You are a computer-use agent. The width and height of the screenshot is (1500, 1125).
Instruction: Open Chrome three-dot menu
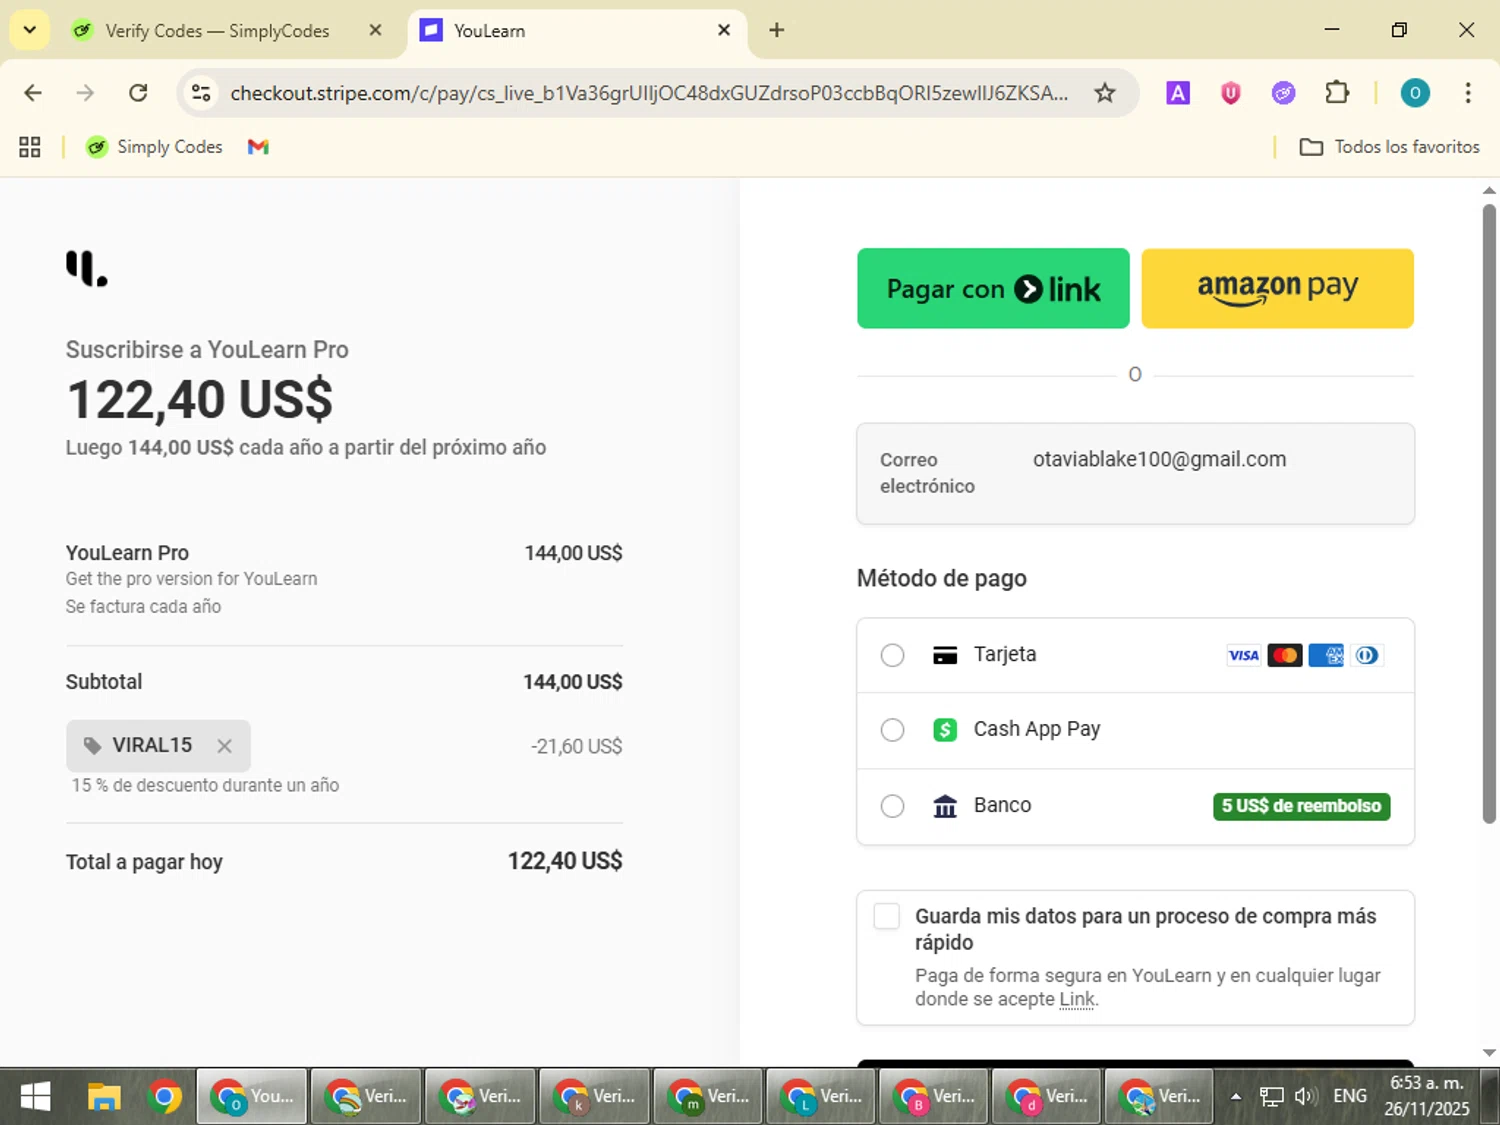pyautogui.click(x=1468, y=93)
